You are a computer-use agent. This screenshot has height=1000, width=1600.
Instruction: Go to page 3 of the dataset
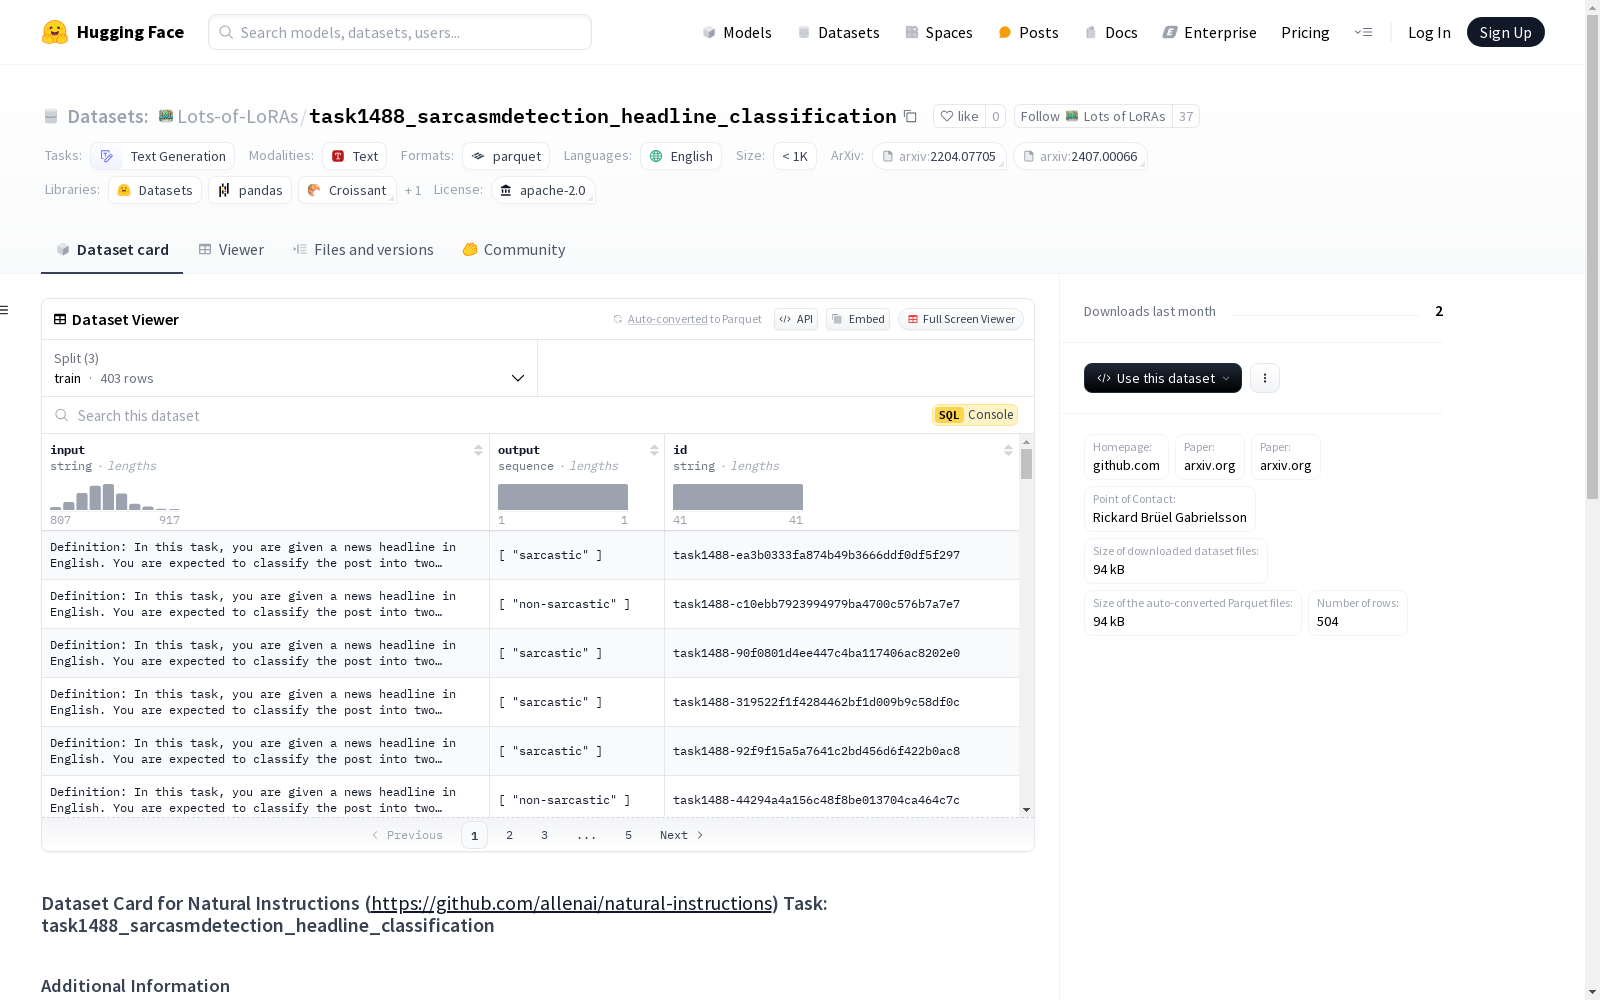point(544,835)
